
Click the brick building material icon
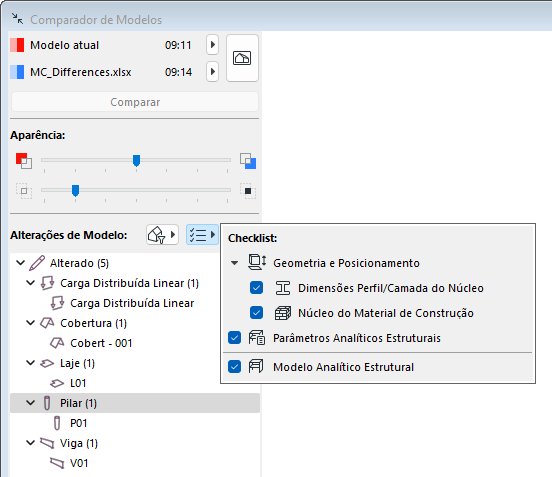click(x=283, y=313)
